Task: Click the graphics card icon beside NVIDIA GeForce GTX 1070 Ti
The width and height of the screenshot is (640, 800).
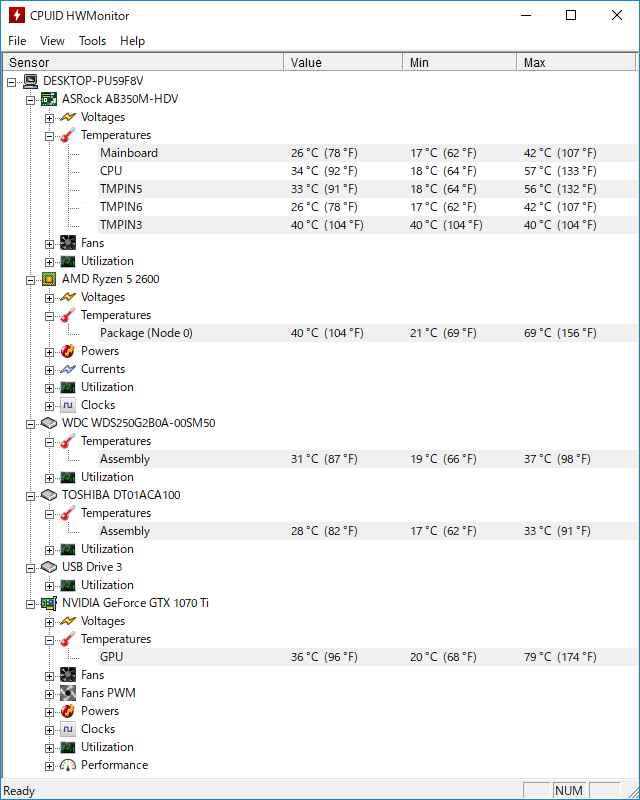Action: [49, 603]
